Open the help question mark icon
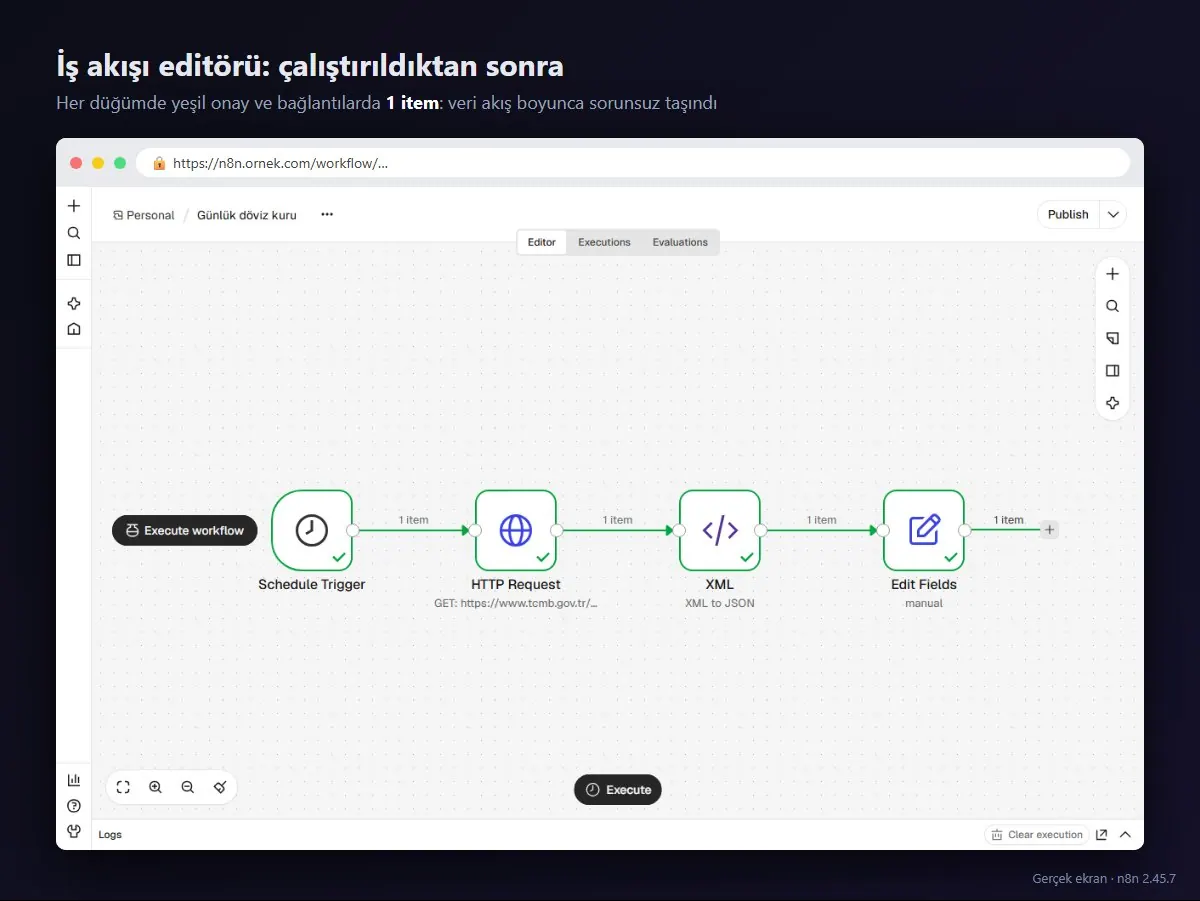Screen dimensions: 1200x901 coord(73,806)
